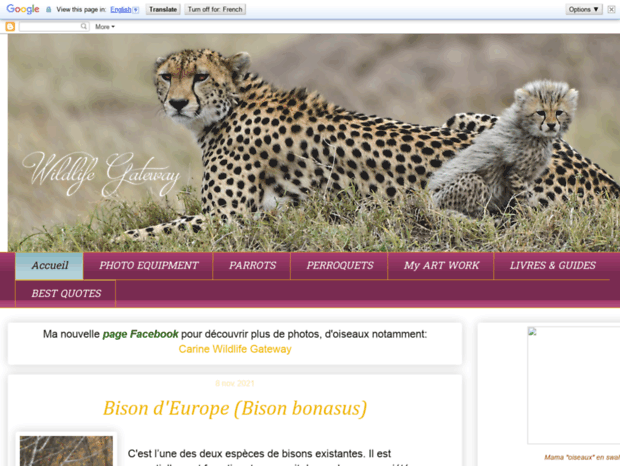620x466 pixels.
Task: Expand the Options dropdown
Action: pos(583,9)
